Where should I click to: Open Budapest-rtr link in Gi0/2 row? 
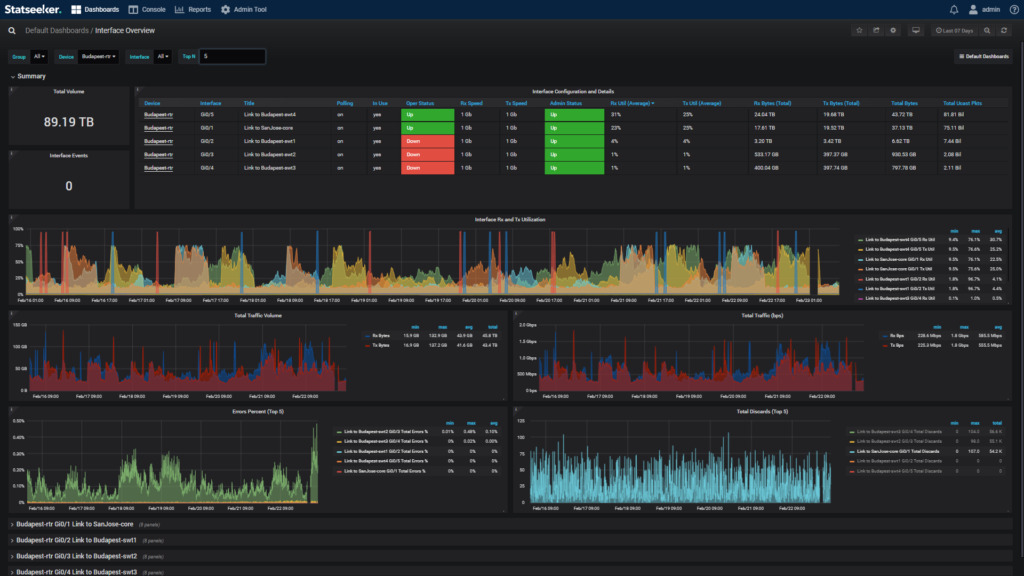click(158, 141)
